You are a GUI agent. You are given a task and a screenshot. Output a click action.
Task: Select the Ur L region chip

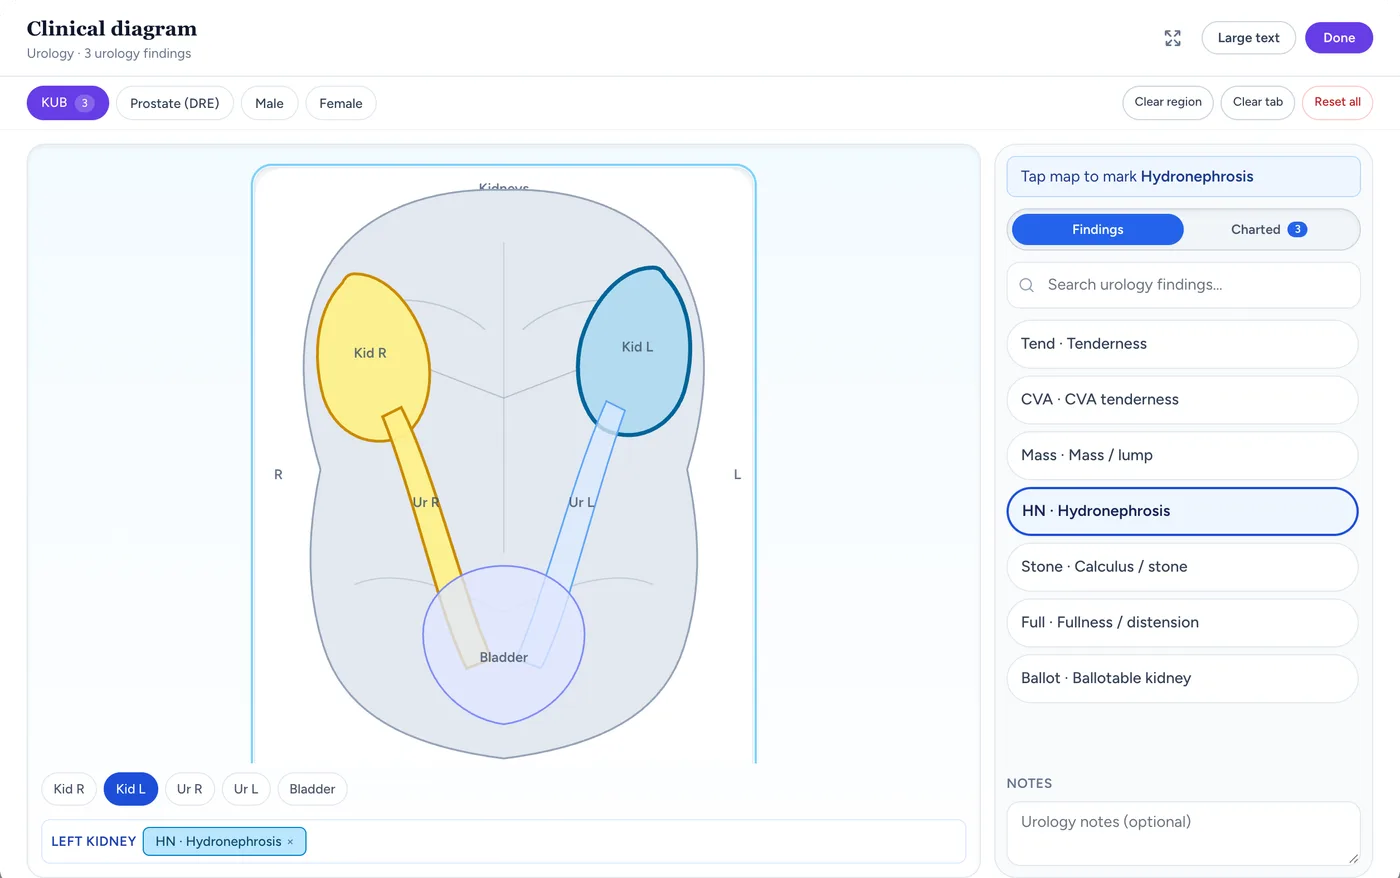246,789
